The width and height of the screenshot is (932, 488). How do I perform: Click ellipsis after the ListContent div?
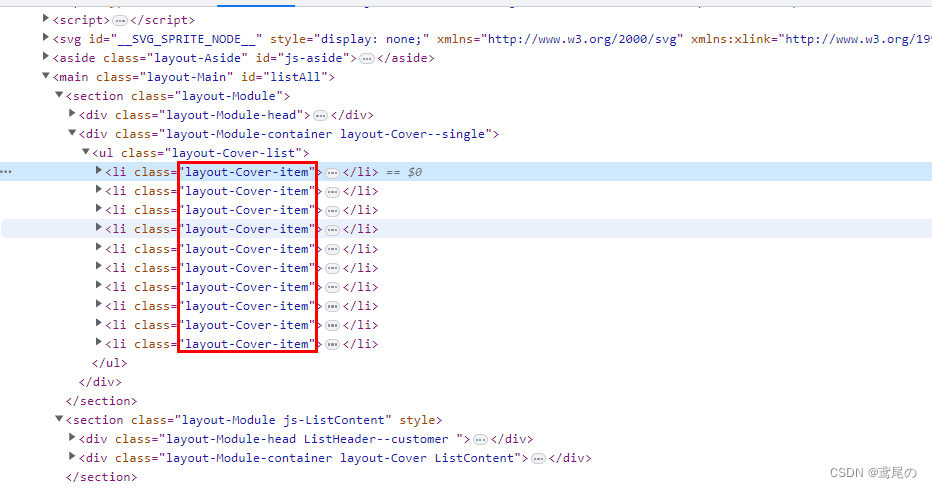coord(539,459)
